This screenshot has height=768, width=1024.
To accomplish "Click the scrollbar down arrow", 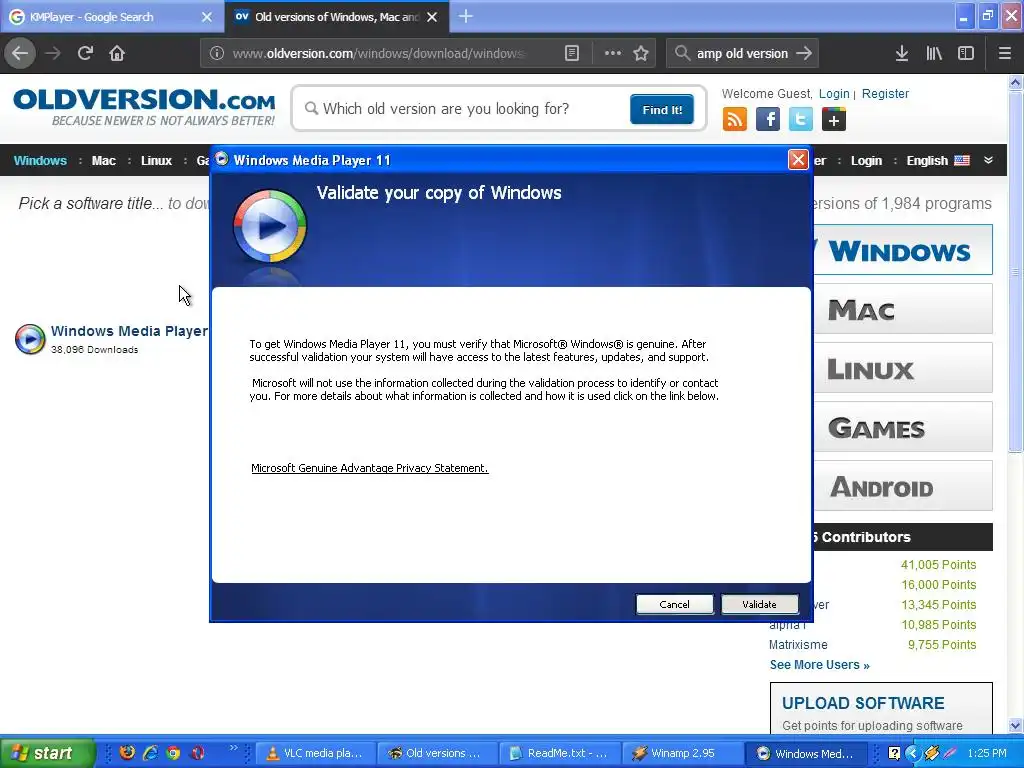I will click(1015, 726).
